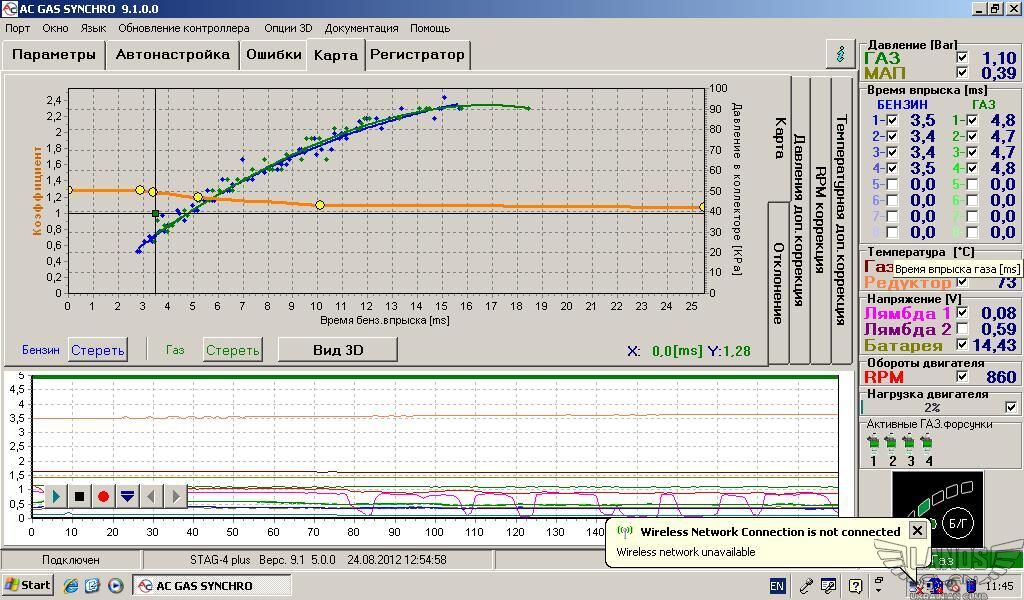This screenshot has width=1024, height=600.
Task: Click Стереть button next to Бензин
Action: tap(98, 350)
